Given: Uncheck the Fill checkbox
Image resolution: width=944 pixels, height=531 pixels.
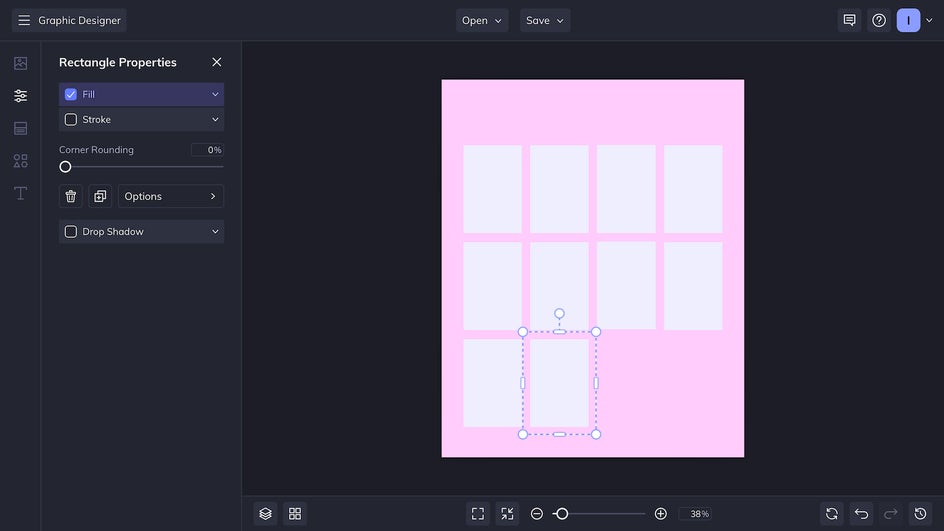Looking at the screenshot, I should pos(71,95).
